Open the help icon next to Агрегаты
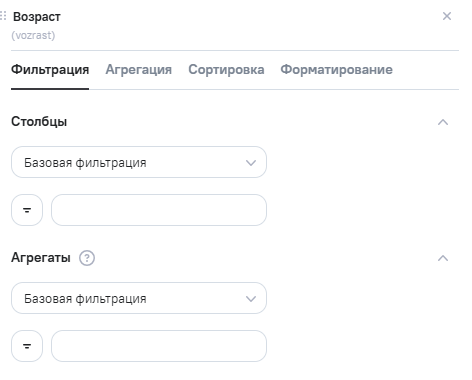 [87, 258]
